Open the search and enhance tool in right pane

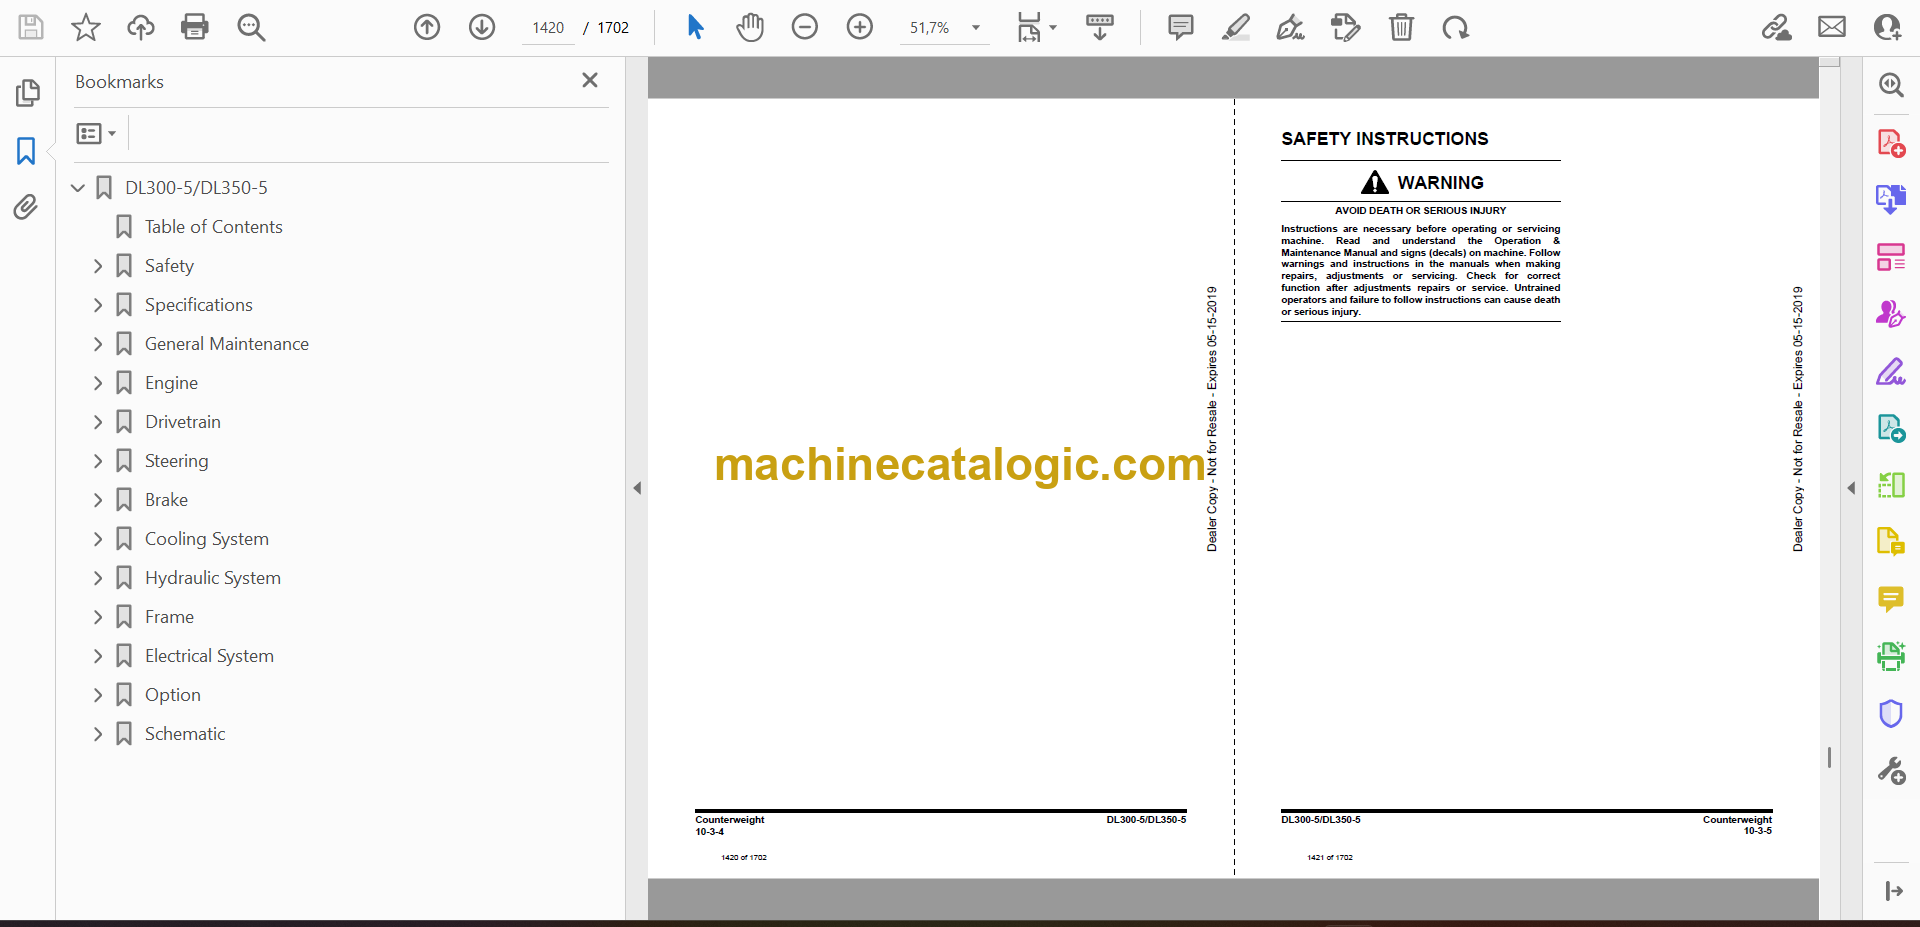(x=1890, y=85)
